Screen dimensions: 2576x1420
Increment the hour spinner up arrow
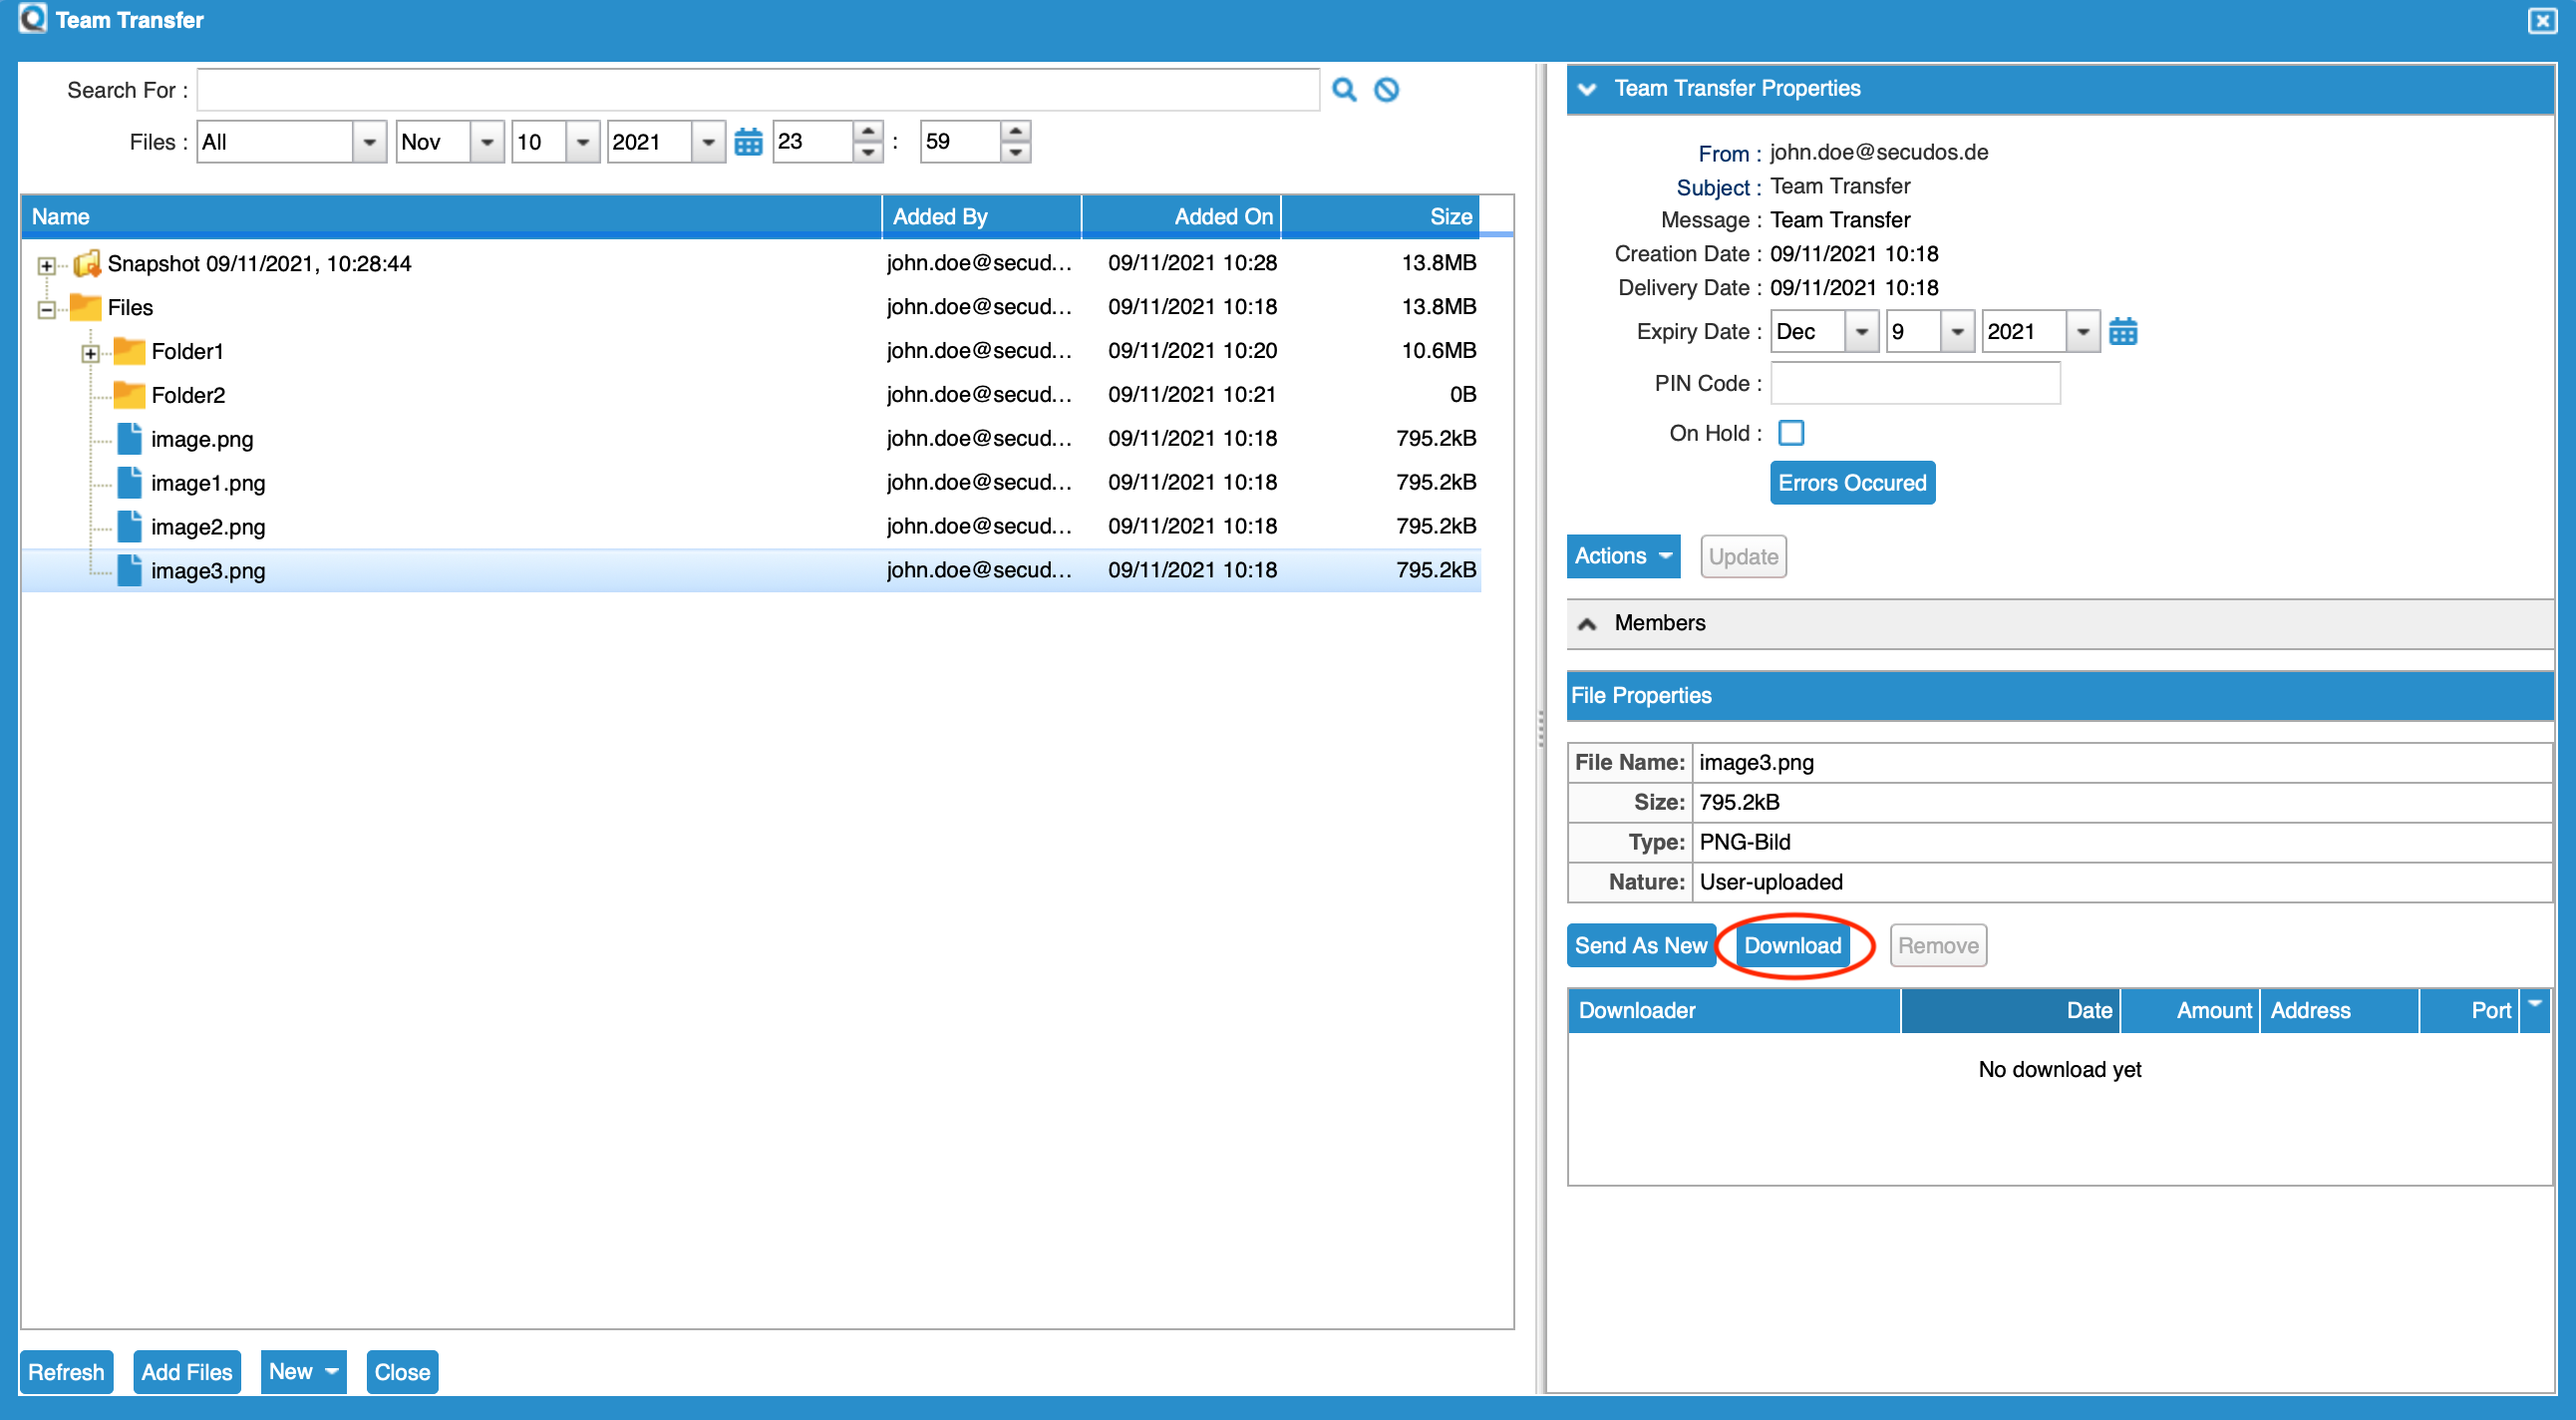(x=868, y=132)
